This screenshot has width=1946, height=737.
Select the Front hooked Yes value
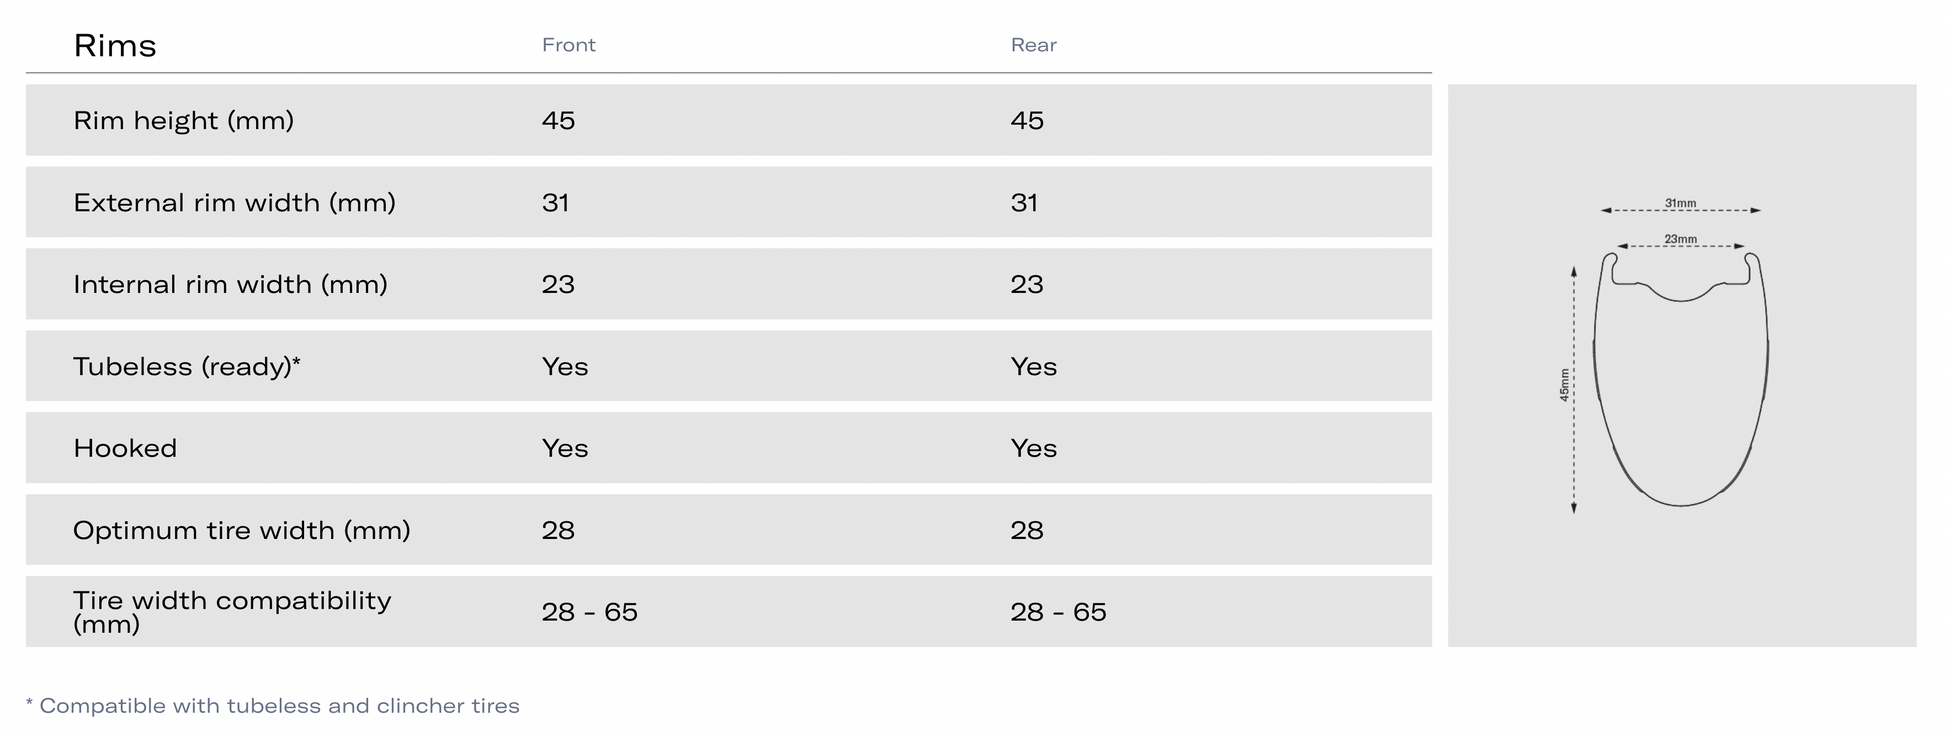coord(565,449)
